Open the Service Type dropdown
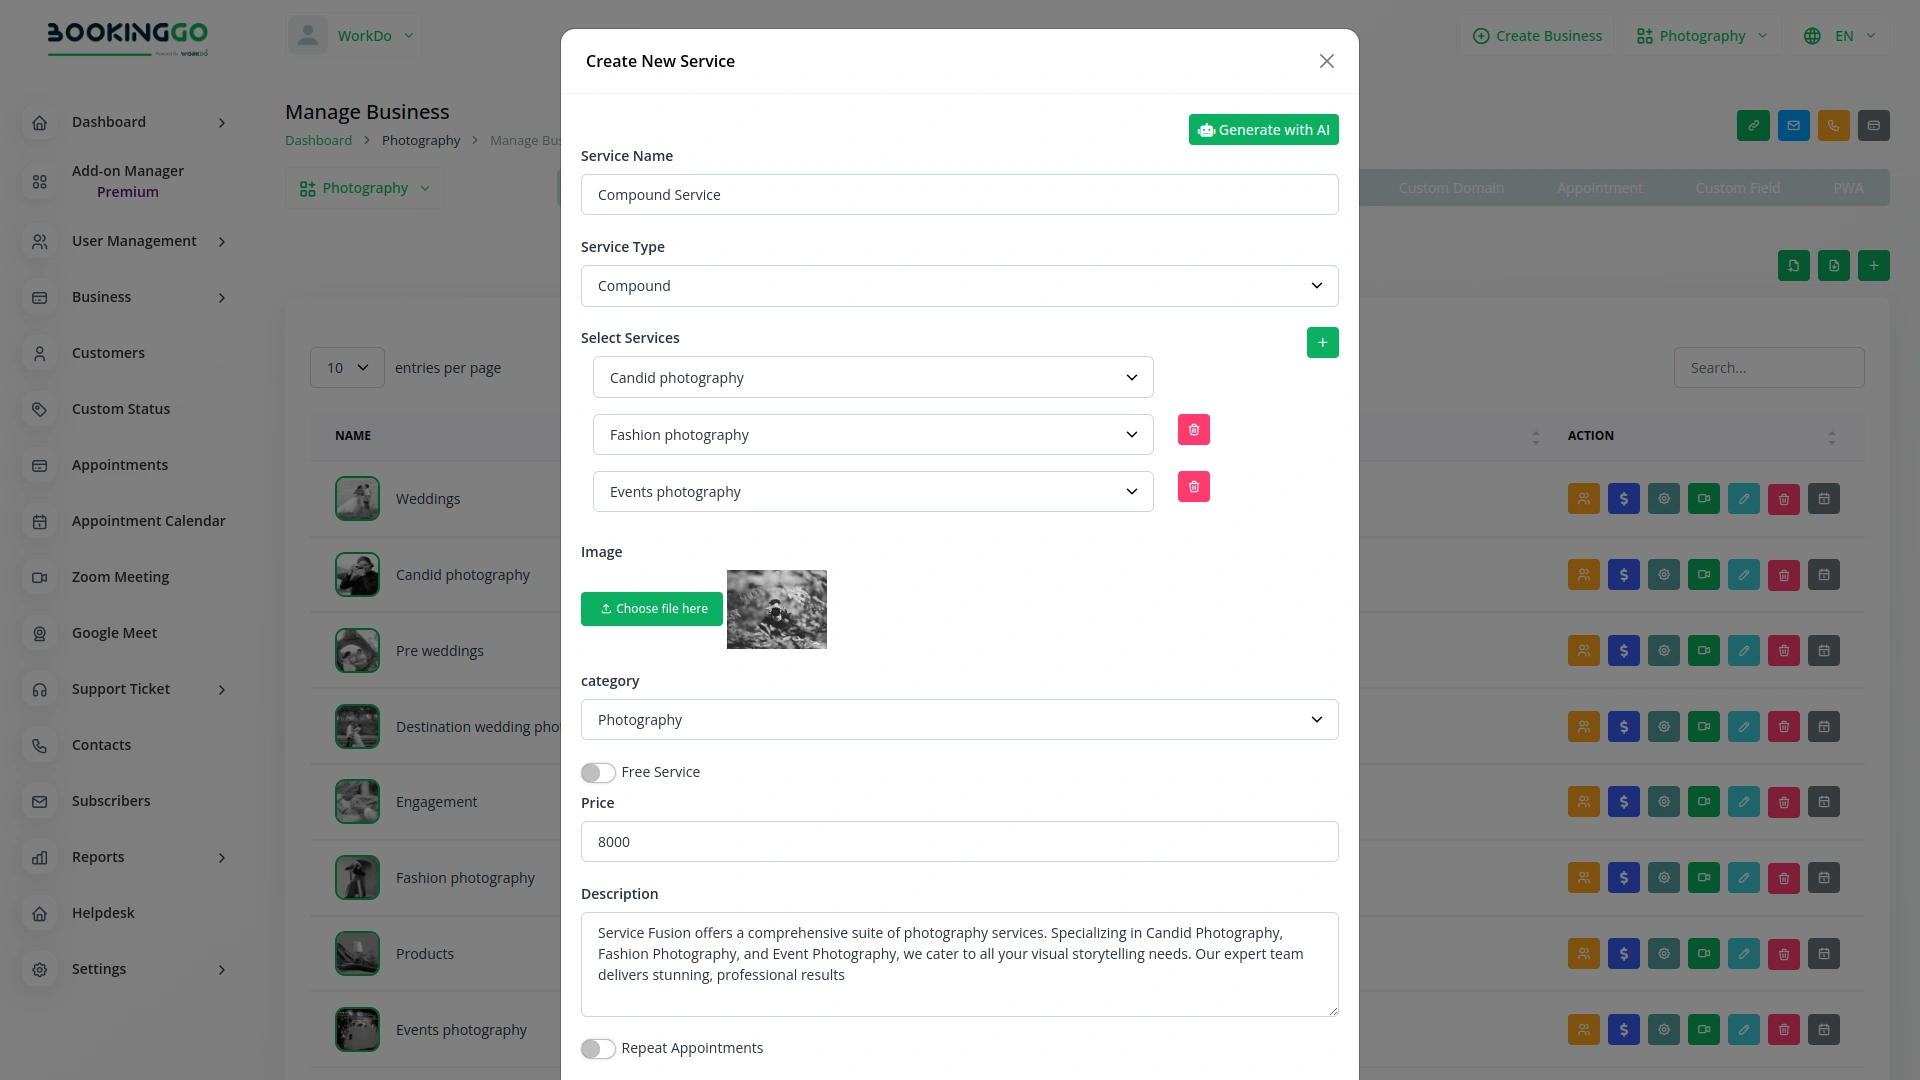 coord(959,286)
